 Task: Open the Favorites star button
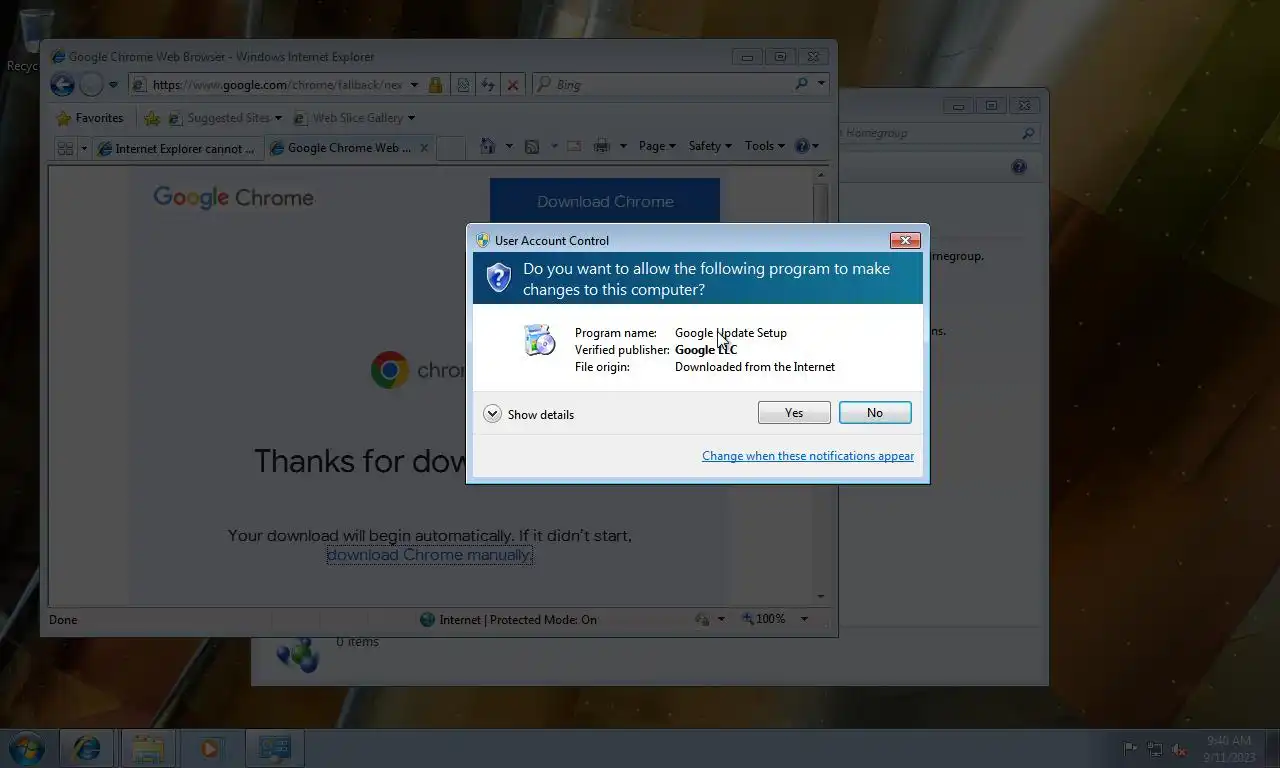[x=90, y=118]
